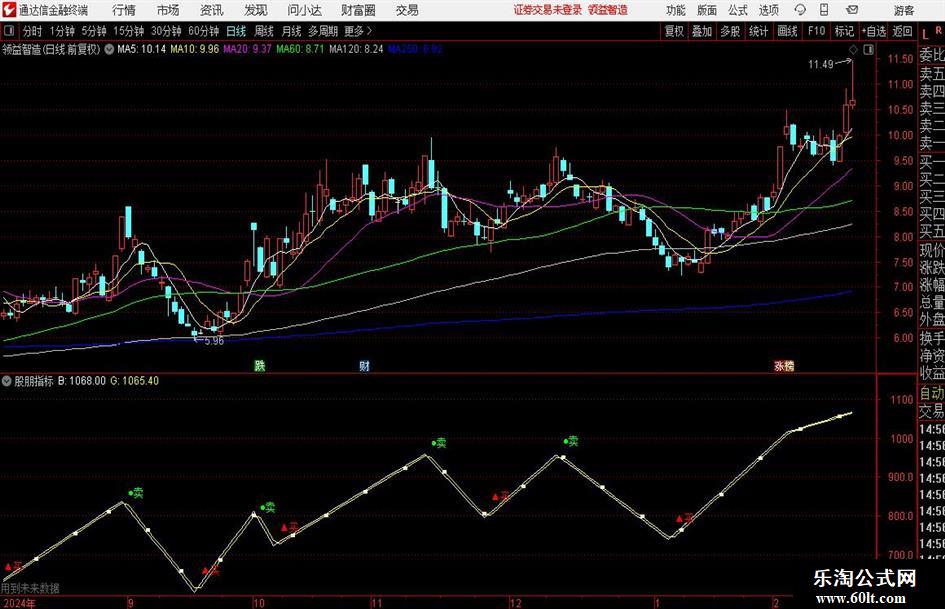The width and height of the screenshot is (945, 609).
Task: Open the 交易 menu
Action: [x=407, y=10]
